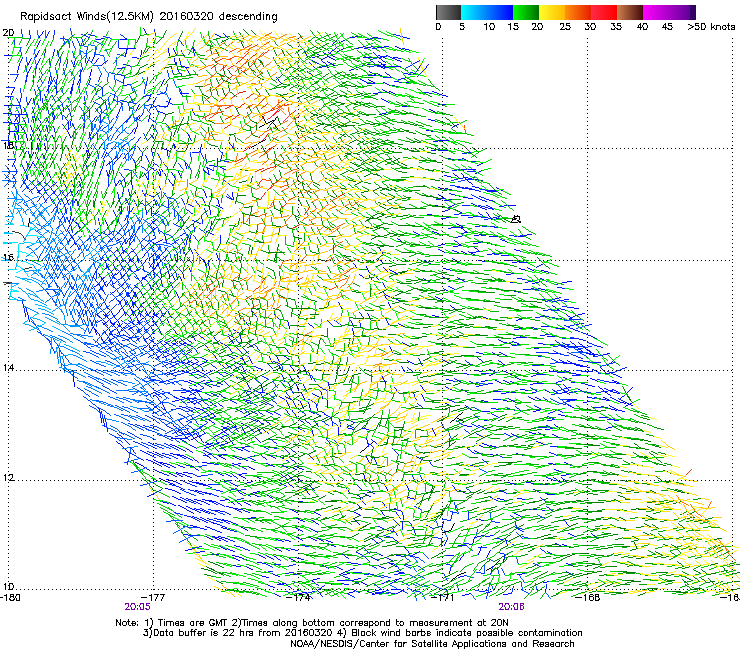Click the '15' label under the color scale
Image resolution: width=740 pixels, height=650 pixels.
point(513,27)
